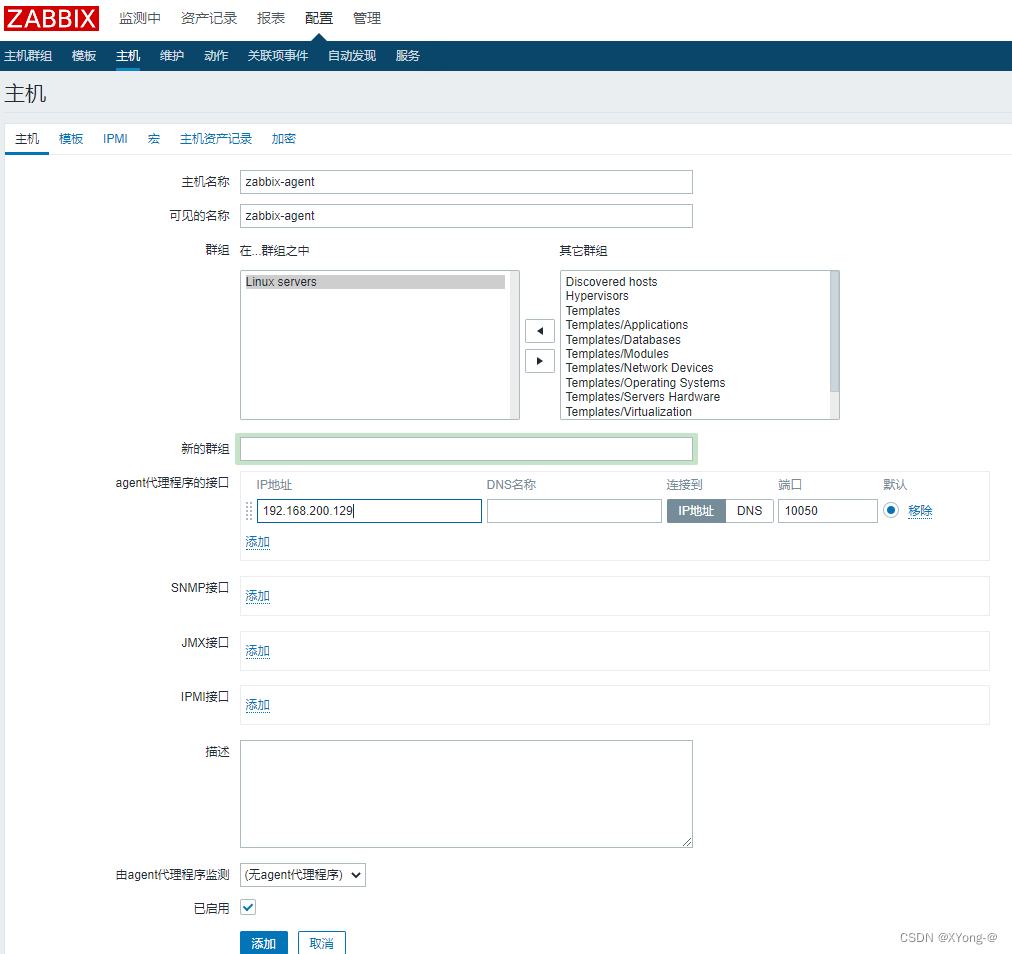Click 添加 in SNMP接口 row

tap(258, 596)
